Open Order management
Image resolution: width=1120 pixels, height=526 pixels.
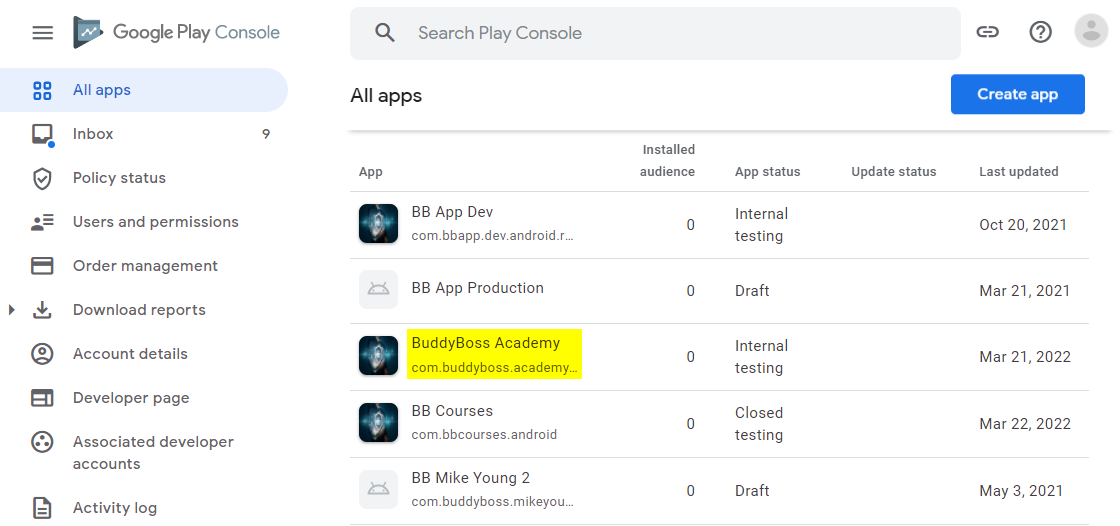click(143, 266)
